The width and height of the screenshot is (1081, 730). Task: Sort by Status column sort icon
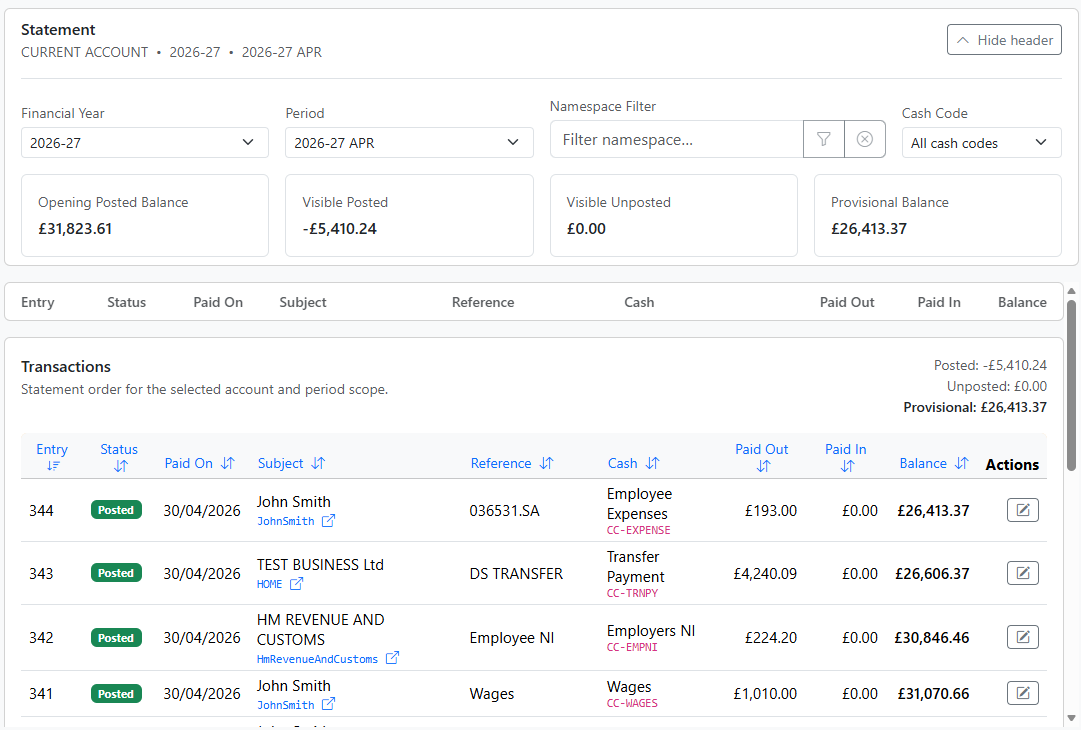(121, 467)
